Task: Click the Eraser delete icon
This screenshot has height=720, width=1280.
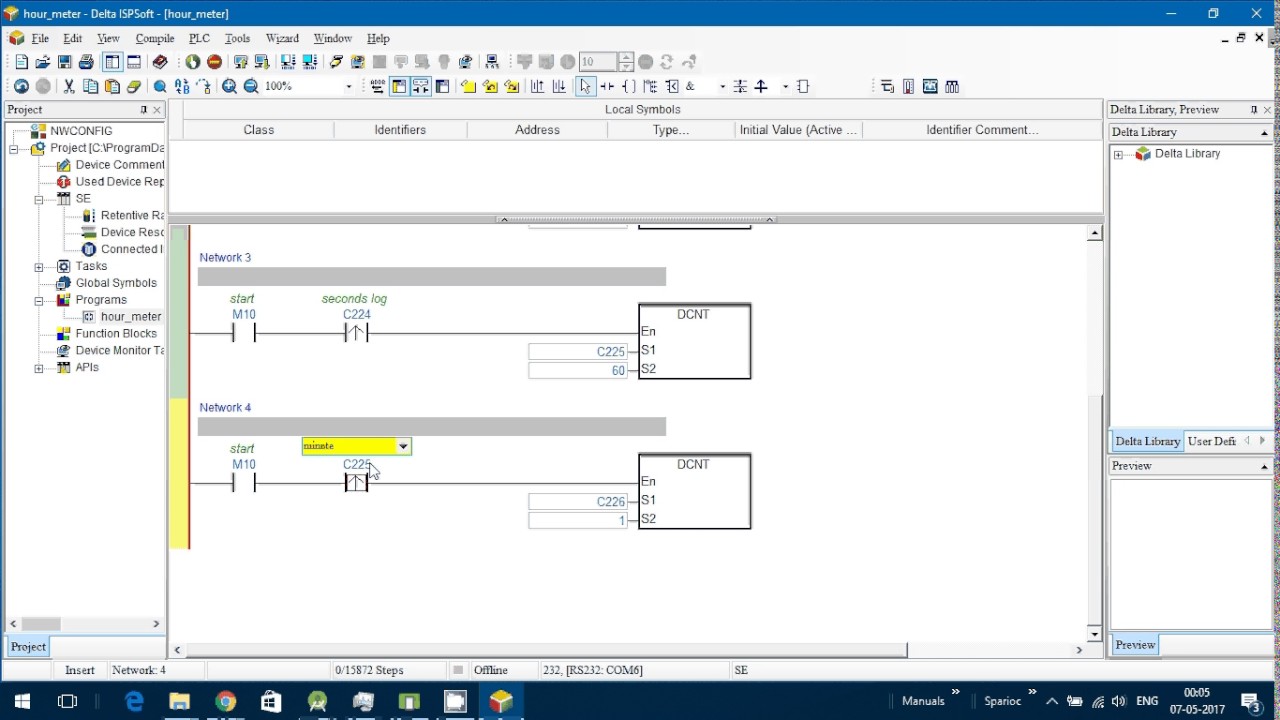Action: click(134, 87)
